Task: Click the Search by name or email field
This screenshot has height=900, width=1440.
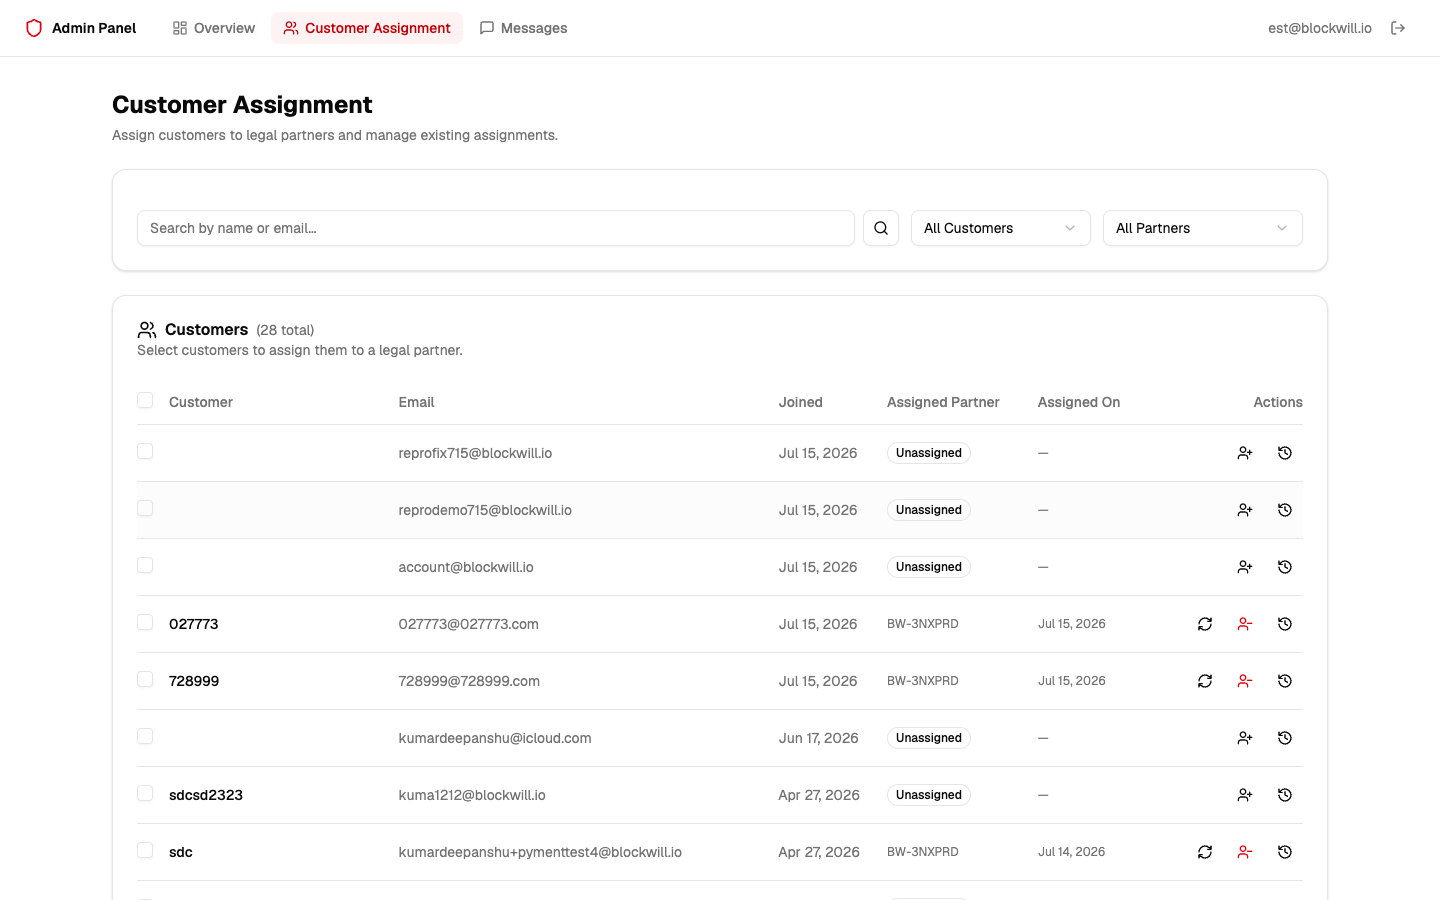Action: 496,228
